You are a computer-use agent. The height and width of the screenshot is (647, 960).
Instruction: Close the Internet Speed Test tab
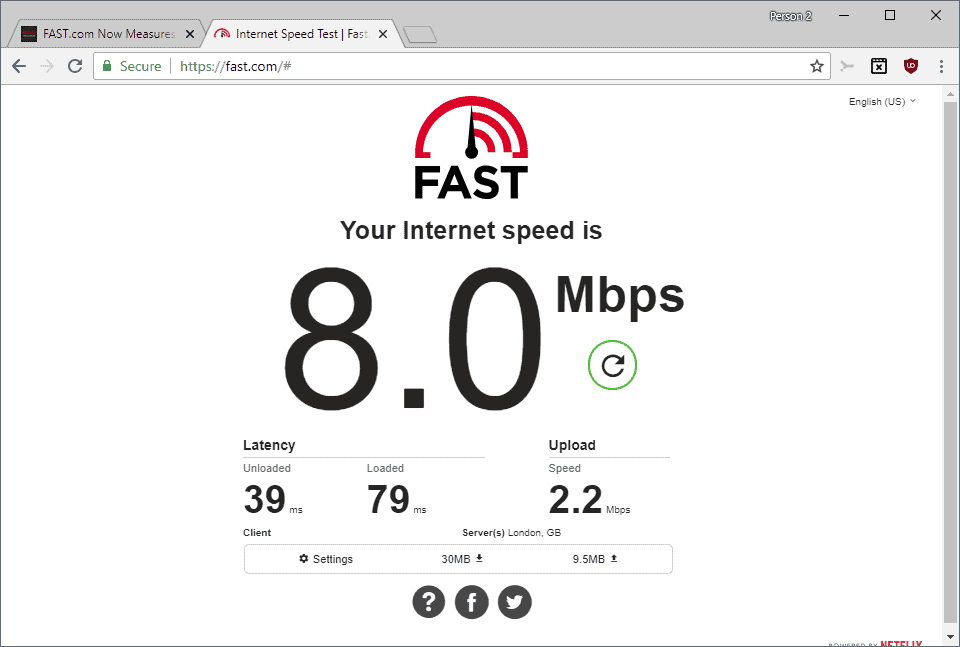[x=383, y=34]
